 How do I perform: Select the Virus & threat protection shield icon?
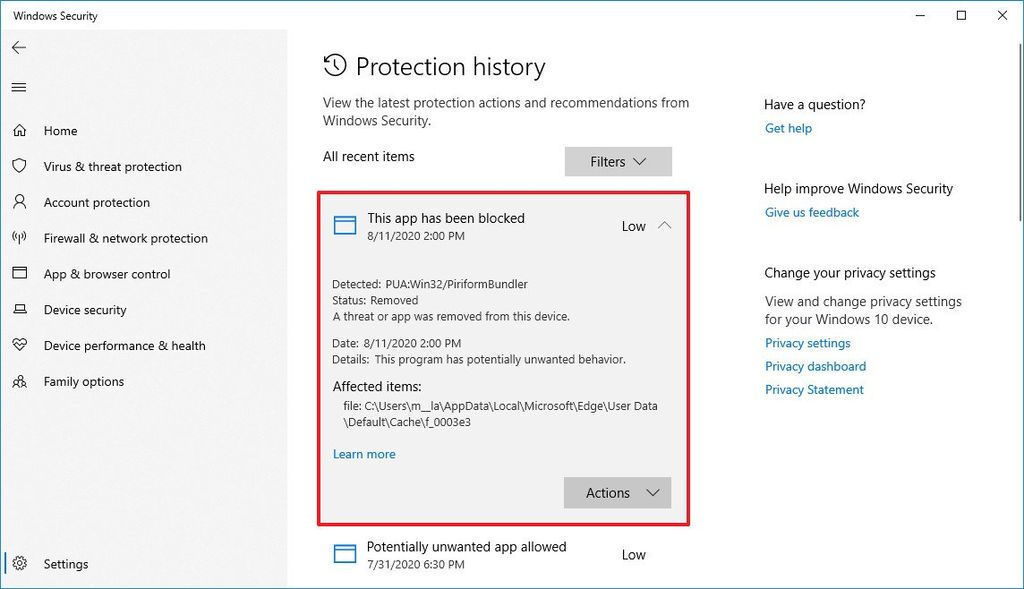coord(19,166)
